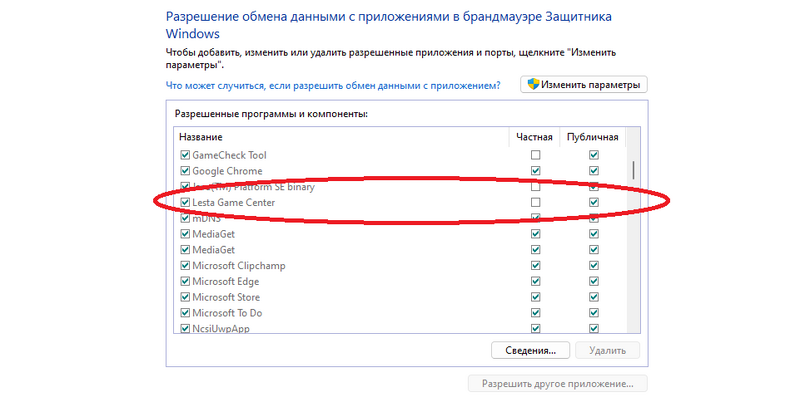The height and width of the screenshot is (402, 800).
Task: Uncheck the Microsoft Edge name checkbox
Action: point(185,281)
